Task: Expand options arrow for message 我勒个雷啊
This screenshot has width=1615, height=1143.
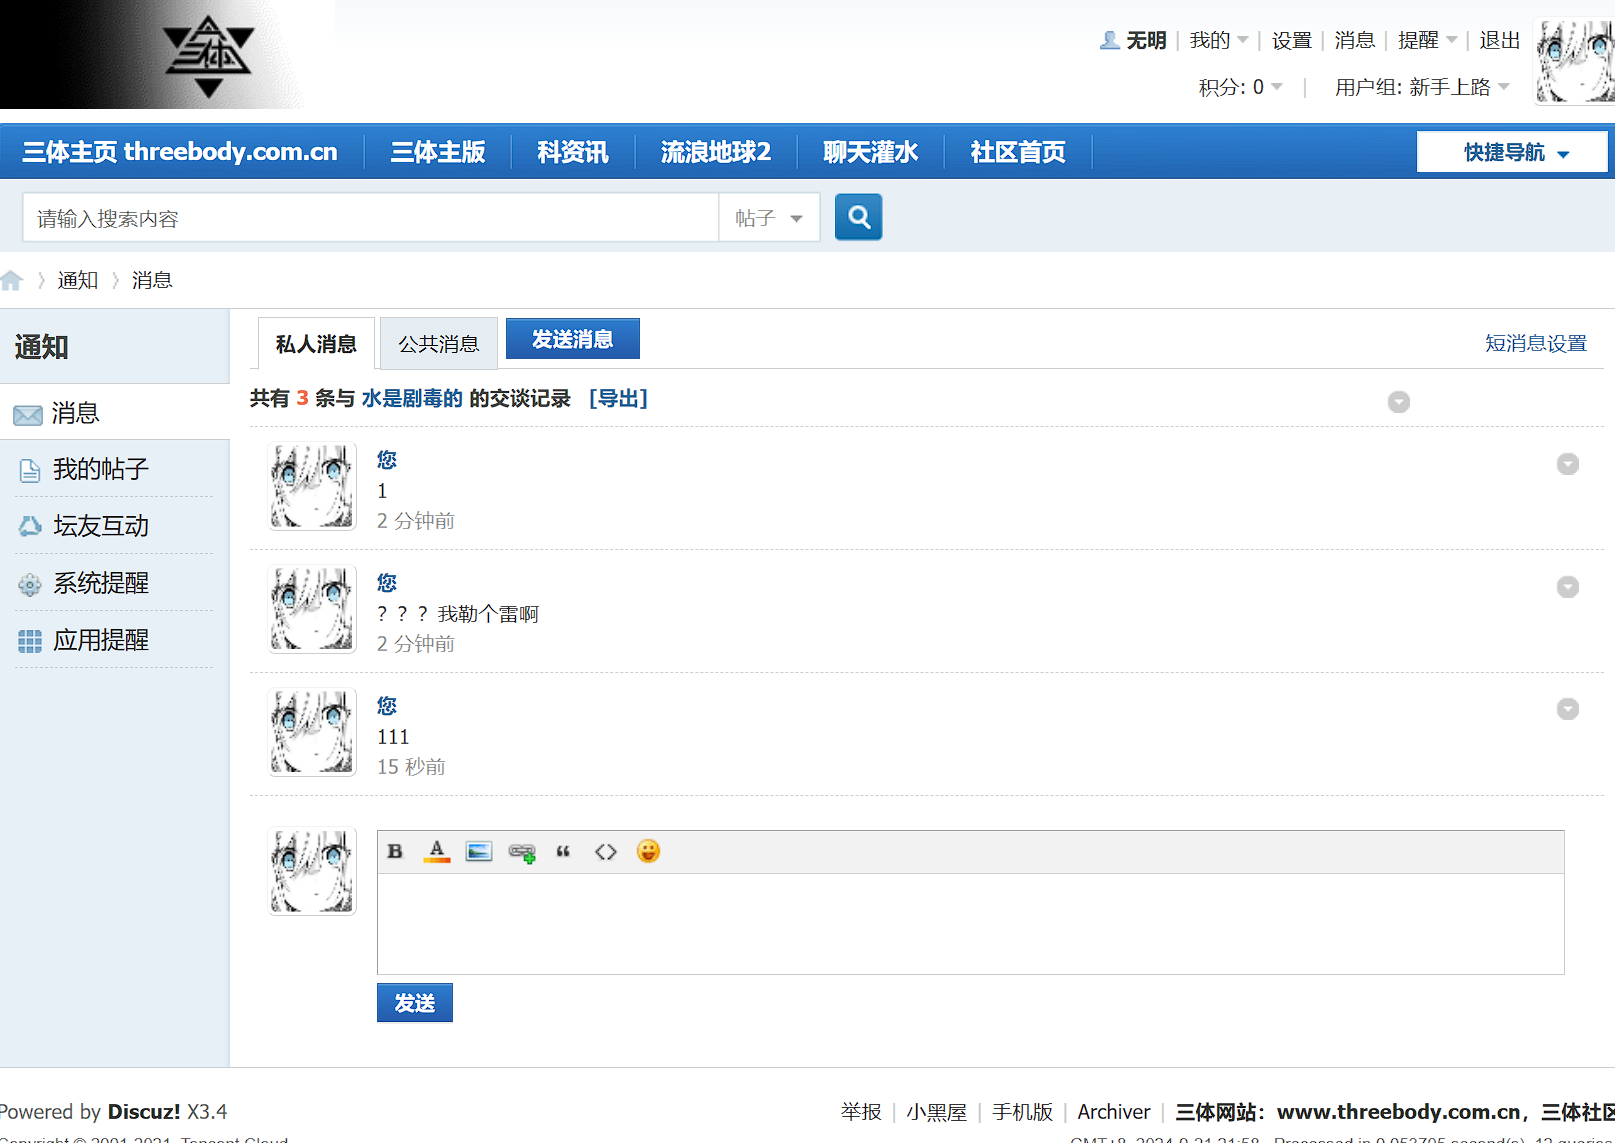Action: point(1568,587)
